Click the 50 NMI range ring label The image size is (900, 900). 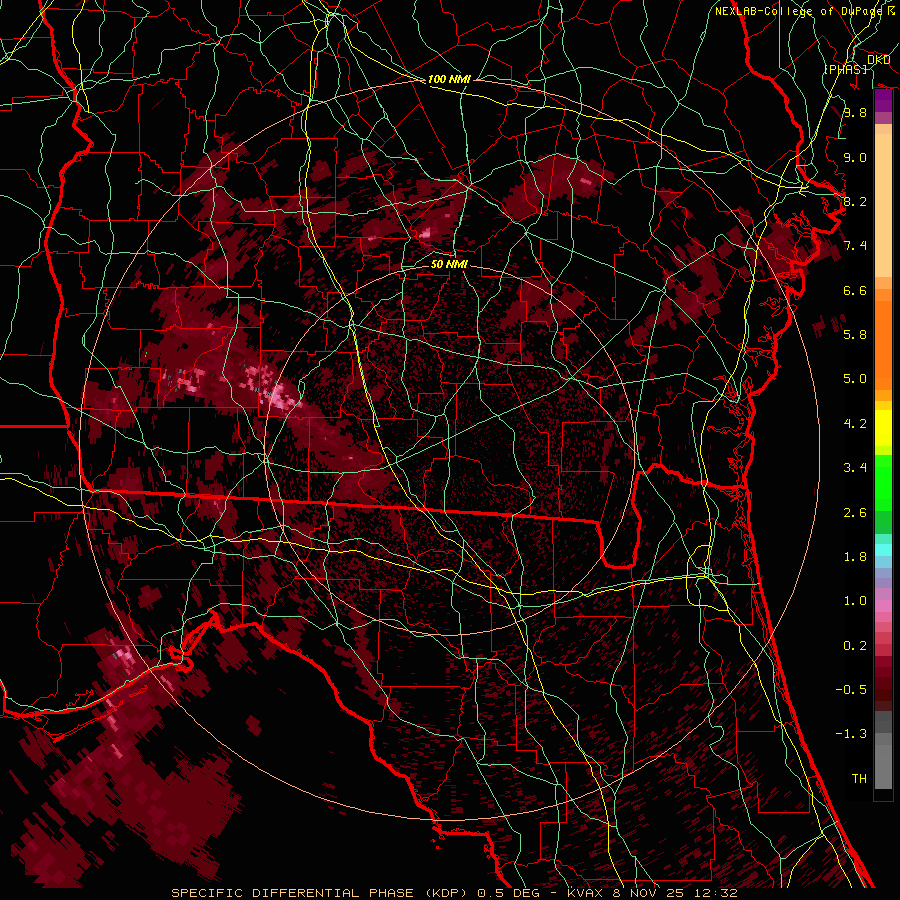pyautogui.click(x=449, y=264)
